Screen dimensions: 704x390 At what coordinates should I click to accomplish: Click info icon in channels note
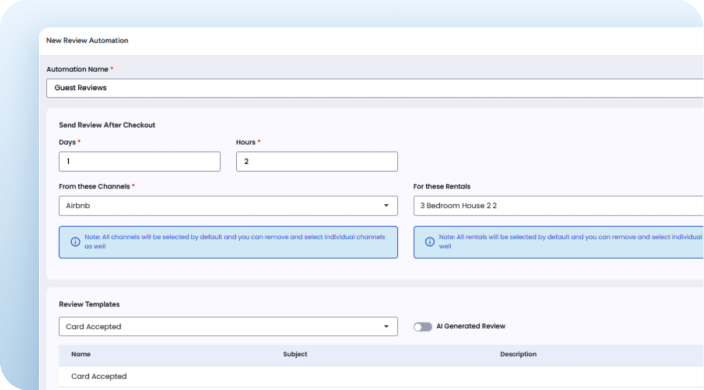click(x=75, y=242)
